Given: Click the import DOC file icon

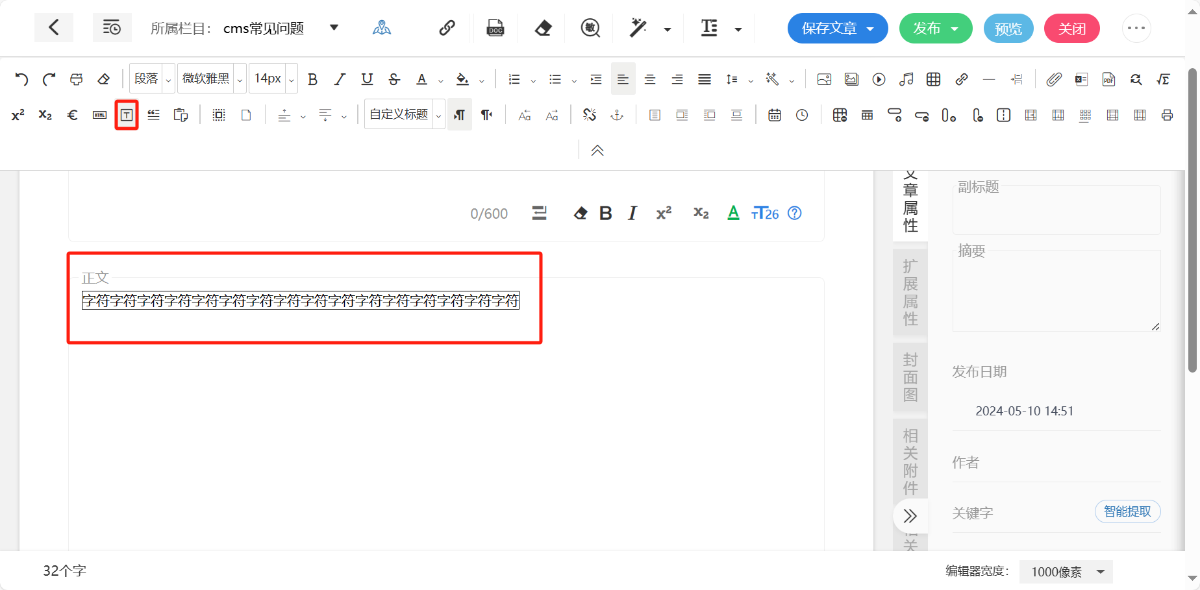Looking at the screenshot, I should coord(495,28).
